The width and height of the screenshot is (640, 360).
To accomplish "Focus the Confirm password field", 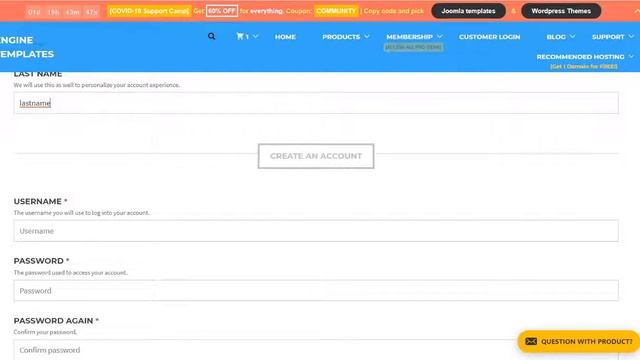I will (316, 350).
